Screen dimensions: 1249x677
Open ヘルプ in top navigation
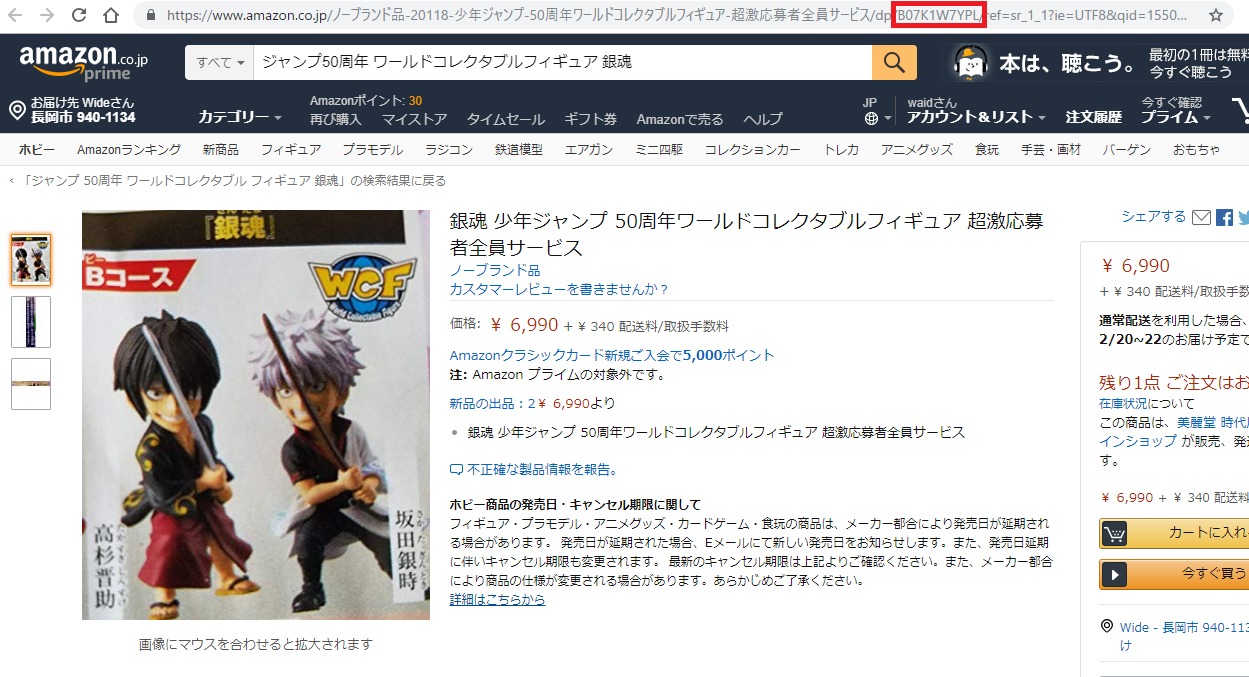763,119
